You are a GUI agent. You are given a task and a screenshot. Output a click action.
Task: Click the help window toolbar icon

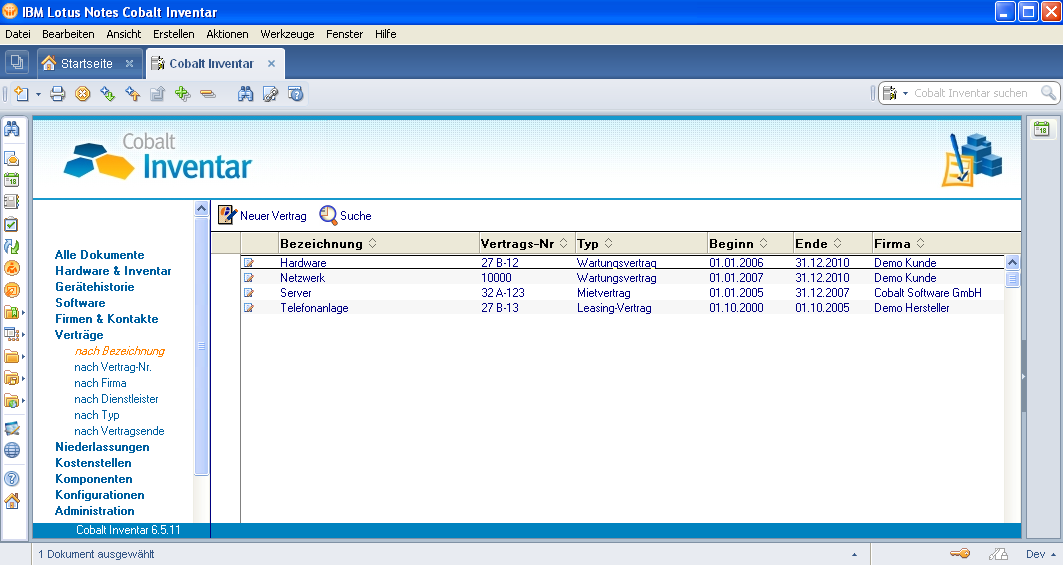[x=296, y=94]
